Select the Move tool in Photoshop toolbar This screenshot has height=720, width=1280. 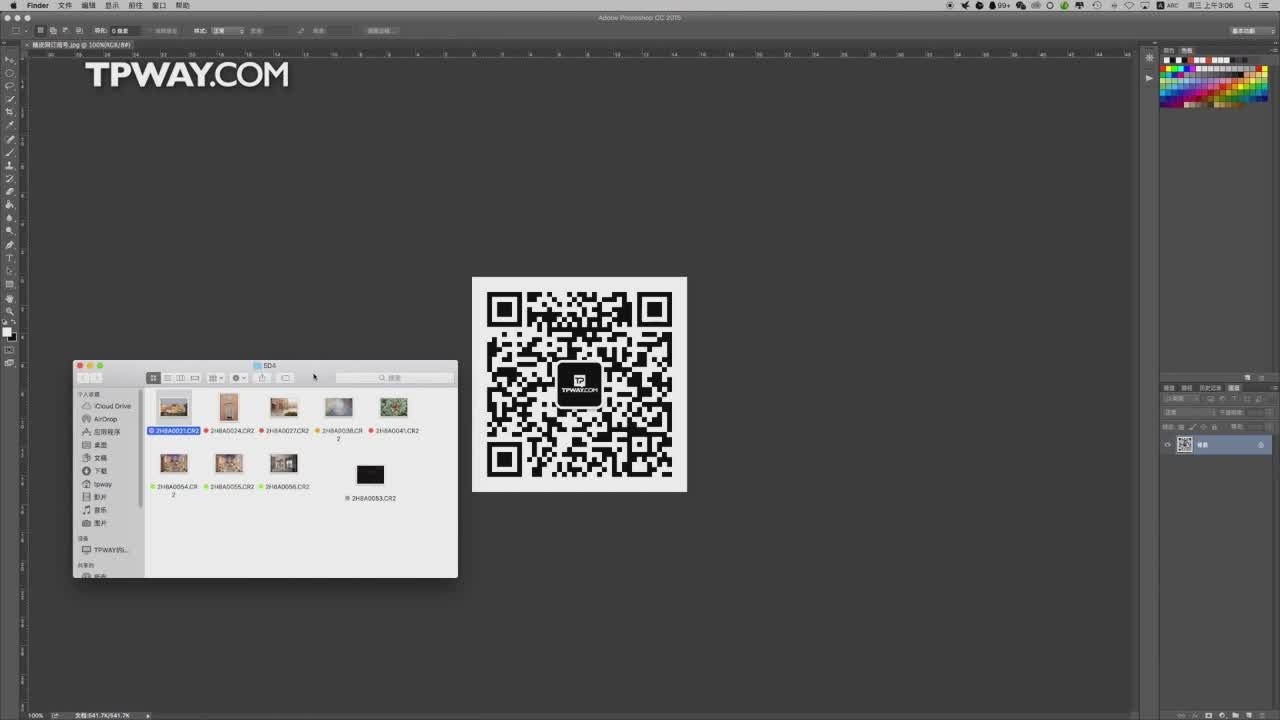coord(10,60)
